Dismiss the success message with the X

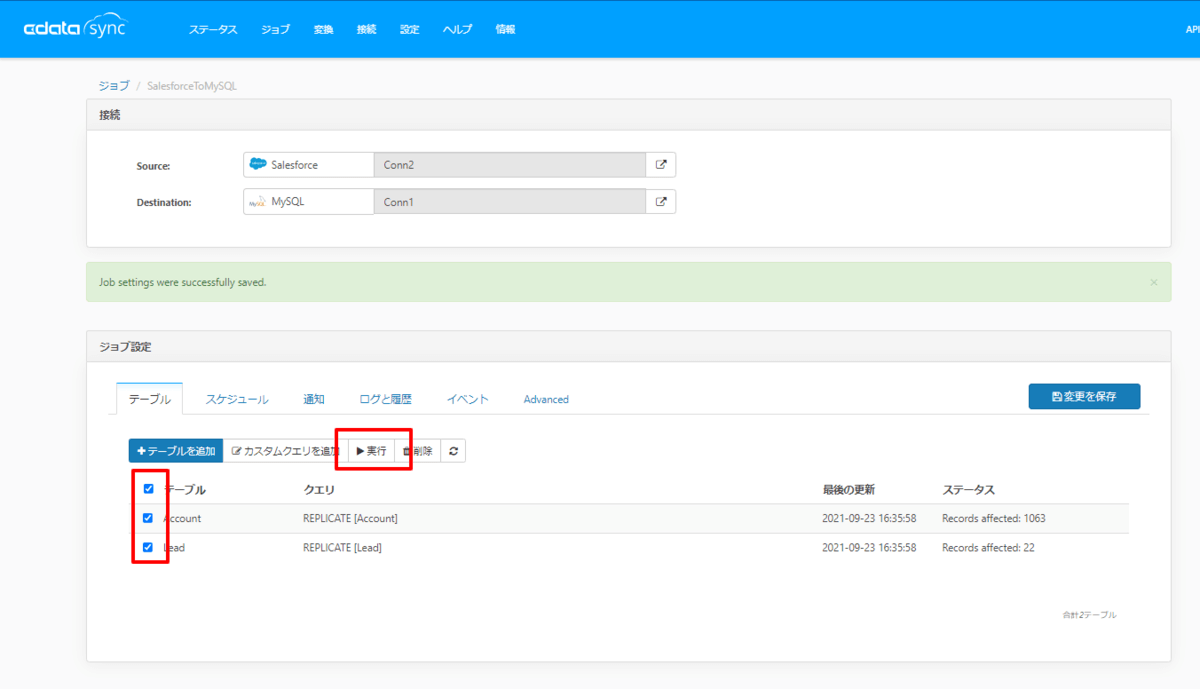1153,282
